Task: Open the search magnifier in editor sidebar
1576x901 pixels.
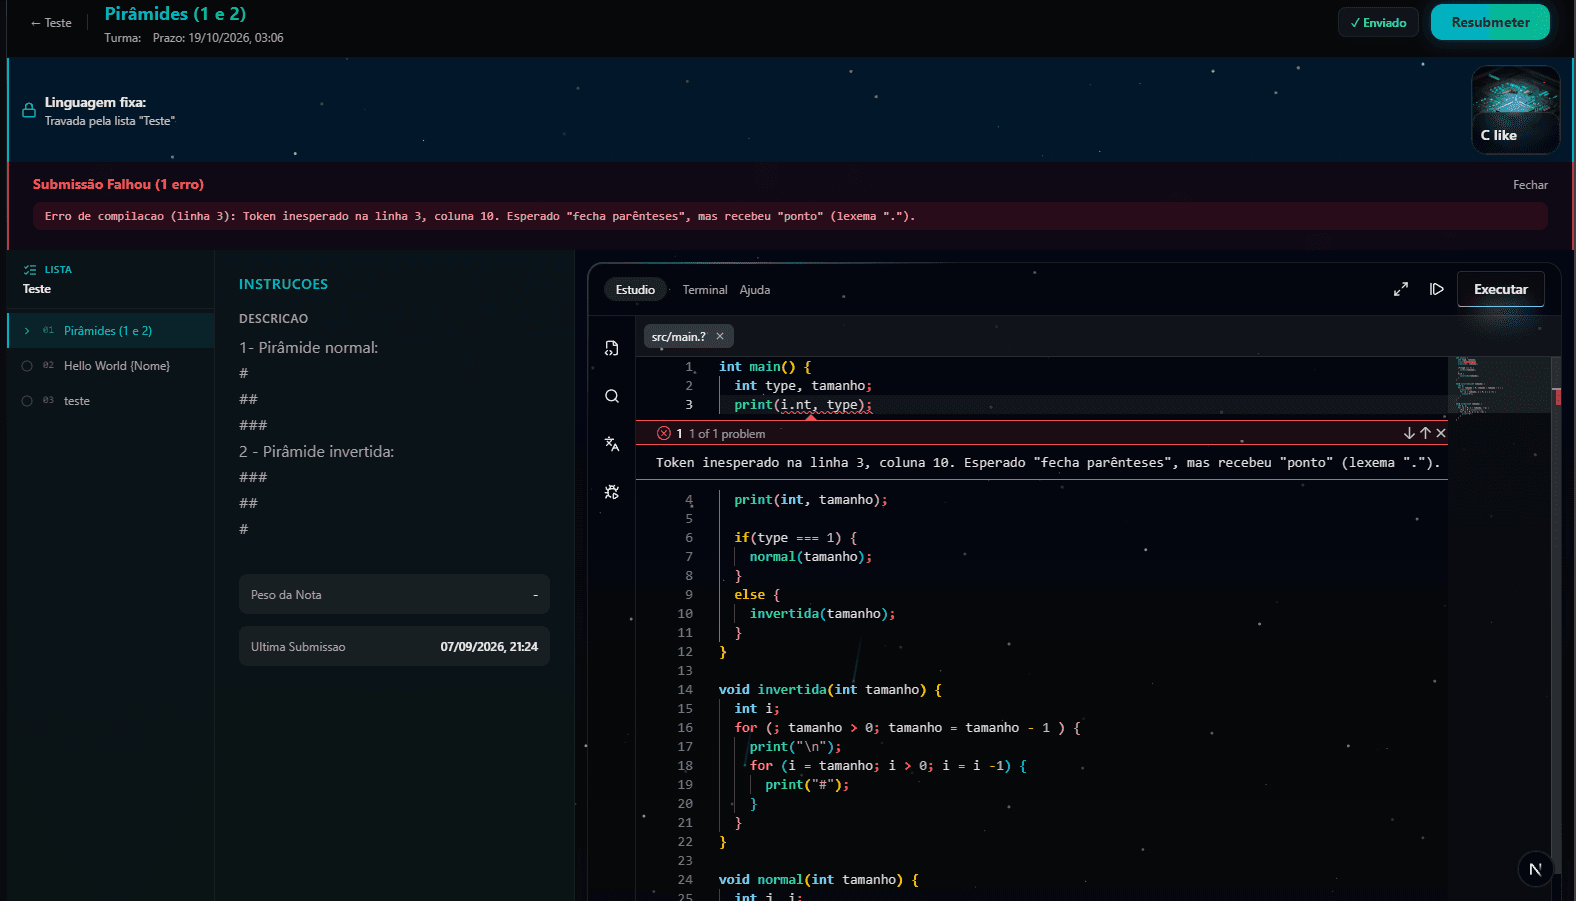Action: [x=612, y=396]
